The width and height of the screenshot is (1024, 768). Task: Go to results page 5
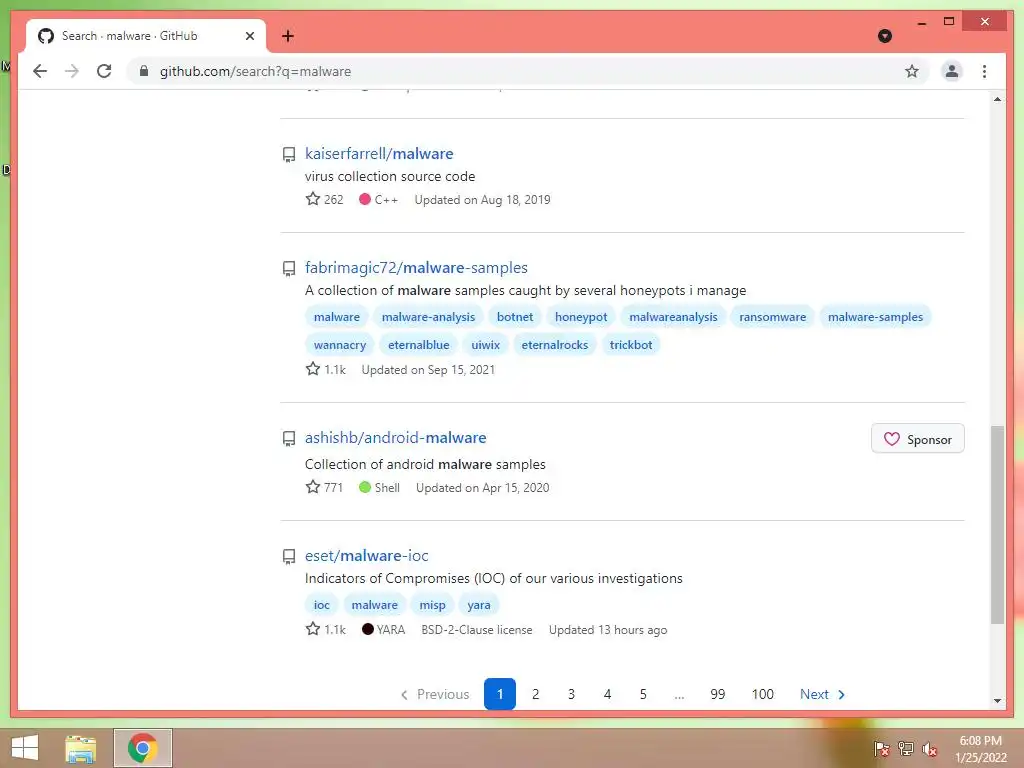(x=643, y=694)
